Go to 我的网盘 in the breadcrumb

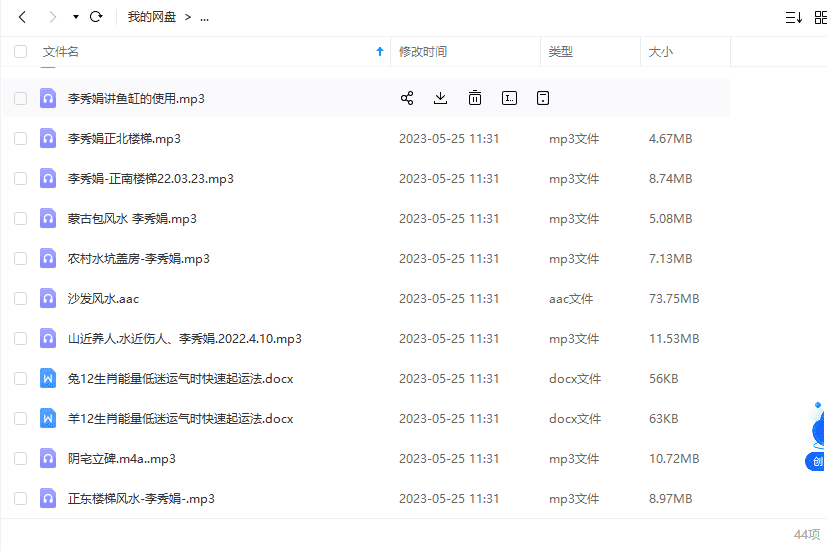pos(151,17)
